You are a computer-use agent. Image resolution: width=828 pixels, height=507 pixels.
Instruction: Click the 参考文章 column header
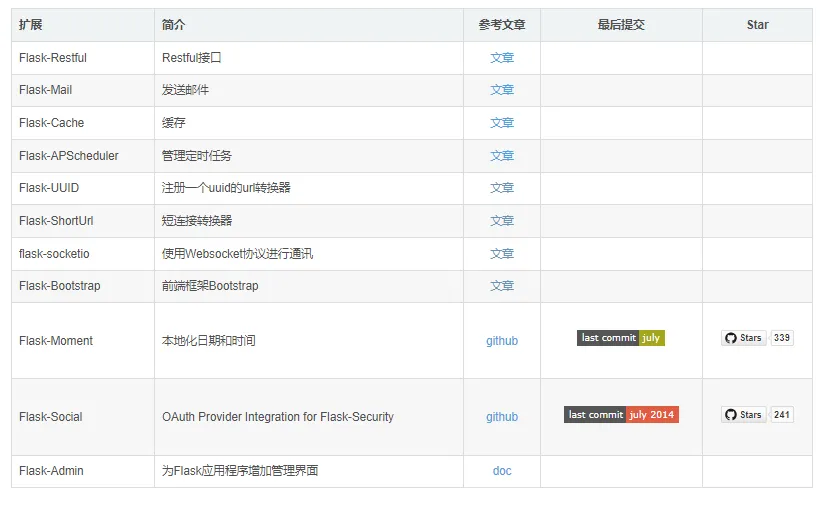click(x=502, y=25)
